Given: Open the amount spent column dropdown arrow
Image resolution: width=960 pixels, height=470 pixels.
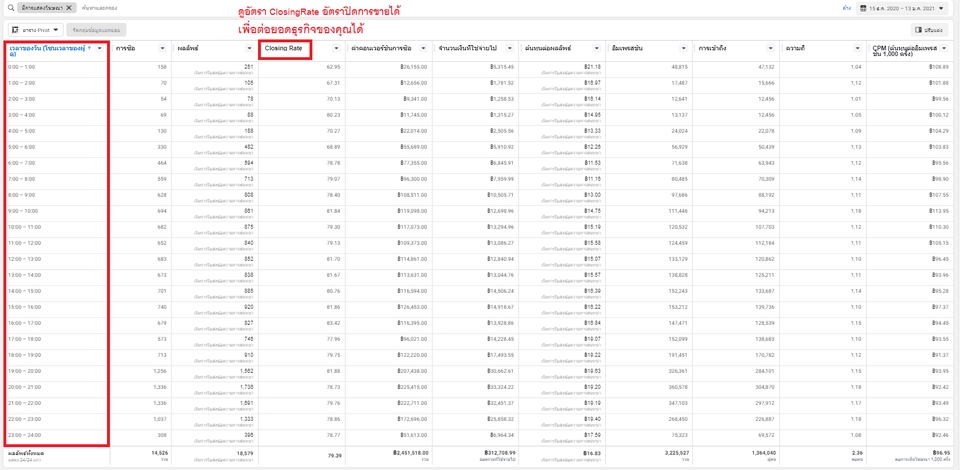Looking at the screenshot, I should tap(510, 48).
